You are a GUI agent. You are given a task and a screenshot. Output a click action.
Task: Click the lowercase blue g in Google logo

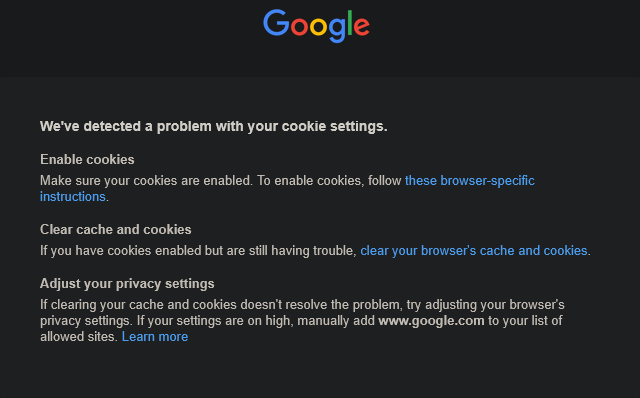point(337,30)
